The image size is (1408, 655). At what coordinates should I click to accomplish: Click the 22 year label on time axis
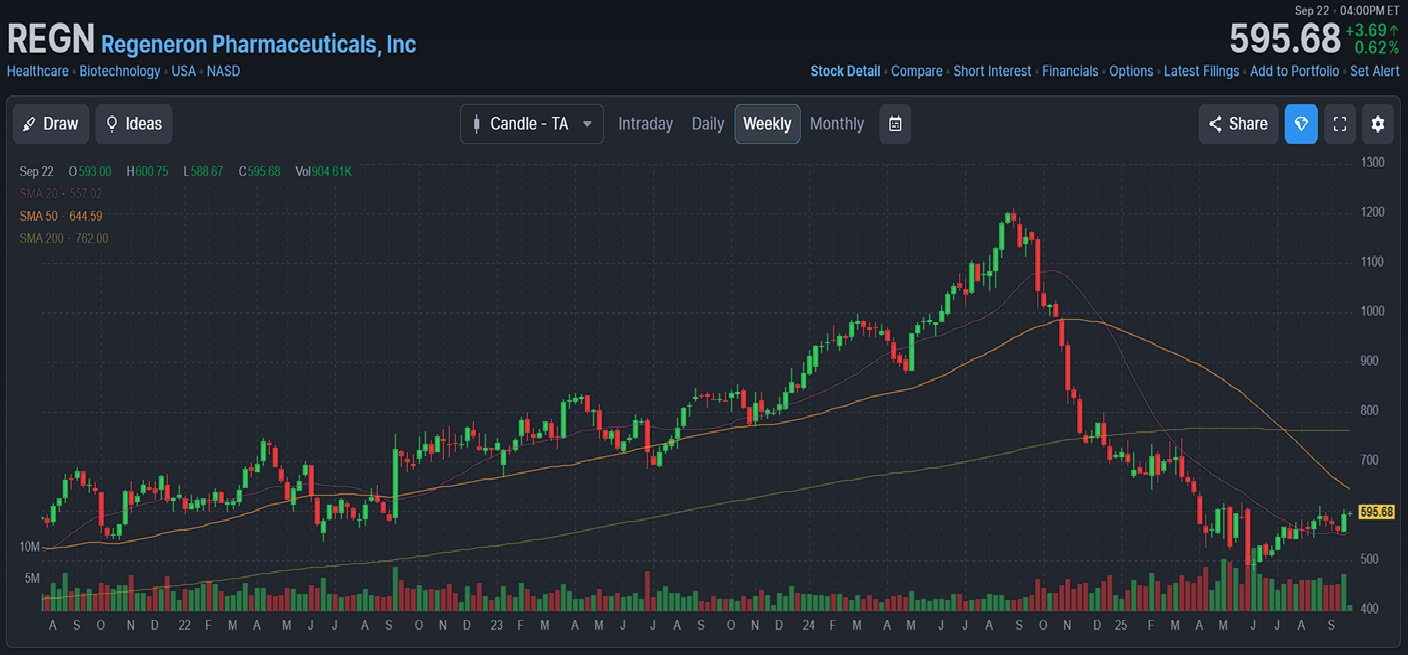(x=184, y=625)
